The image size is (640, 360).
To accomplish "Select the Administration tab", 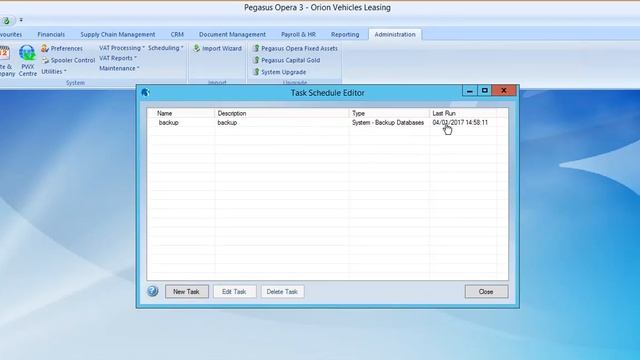I will [x=395, y=35].
